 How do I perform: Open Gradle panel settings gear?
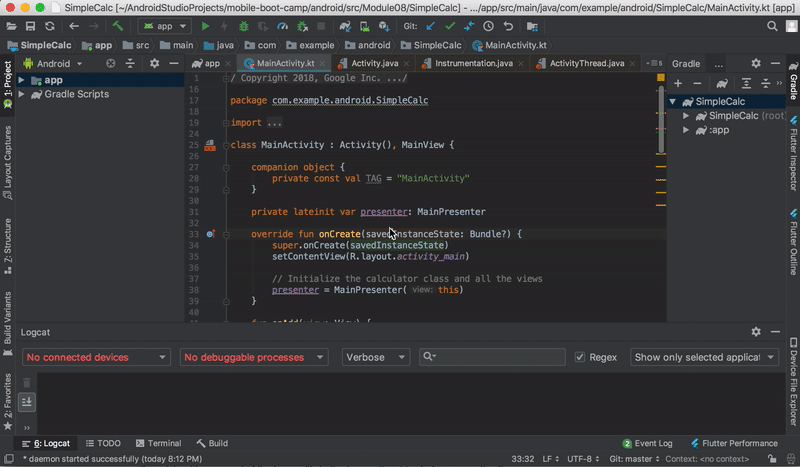coord(756,63)
